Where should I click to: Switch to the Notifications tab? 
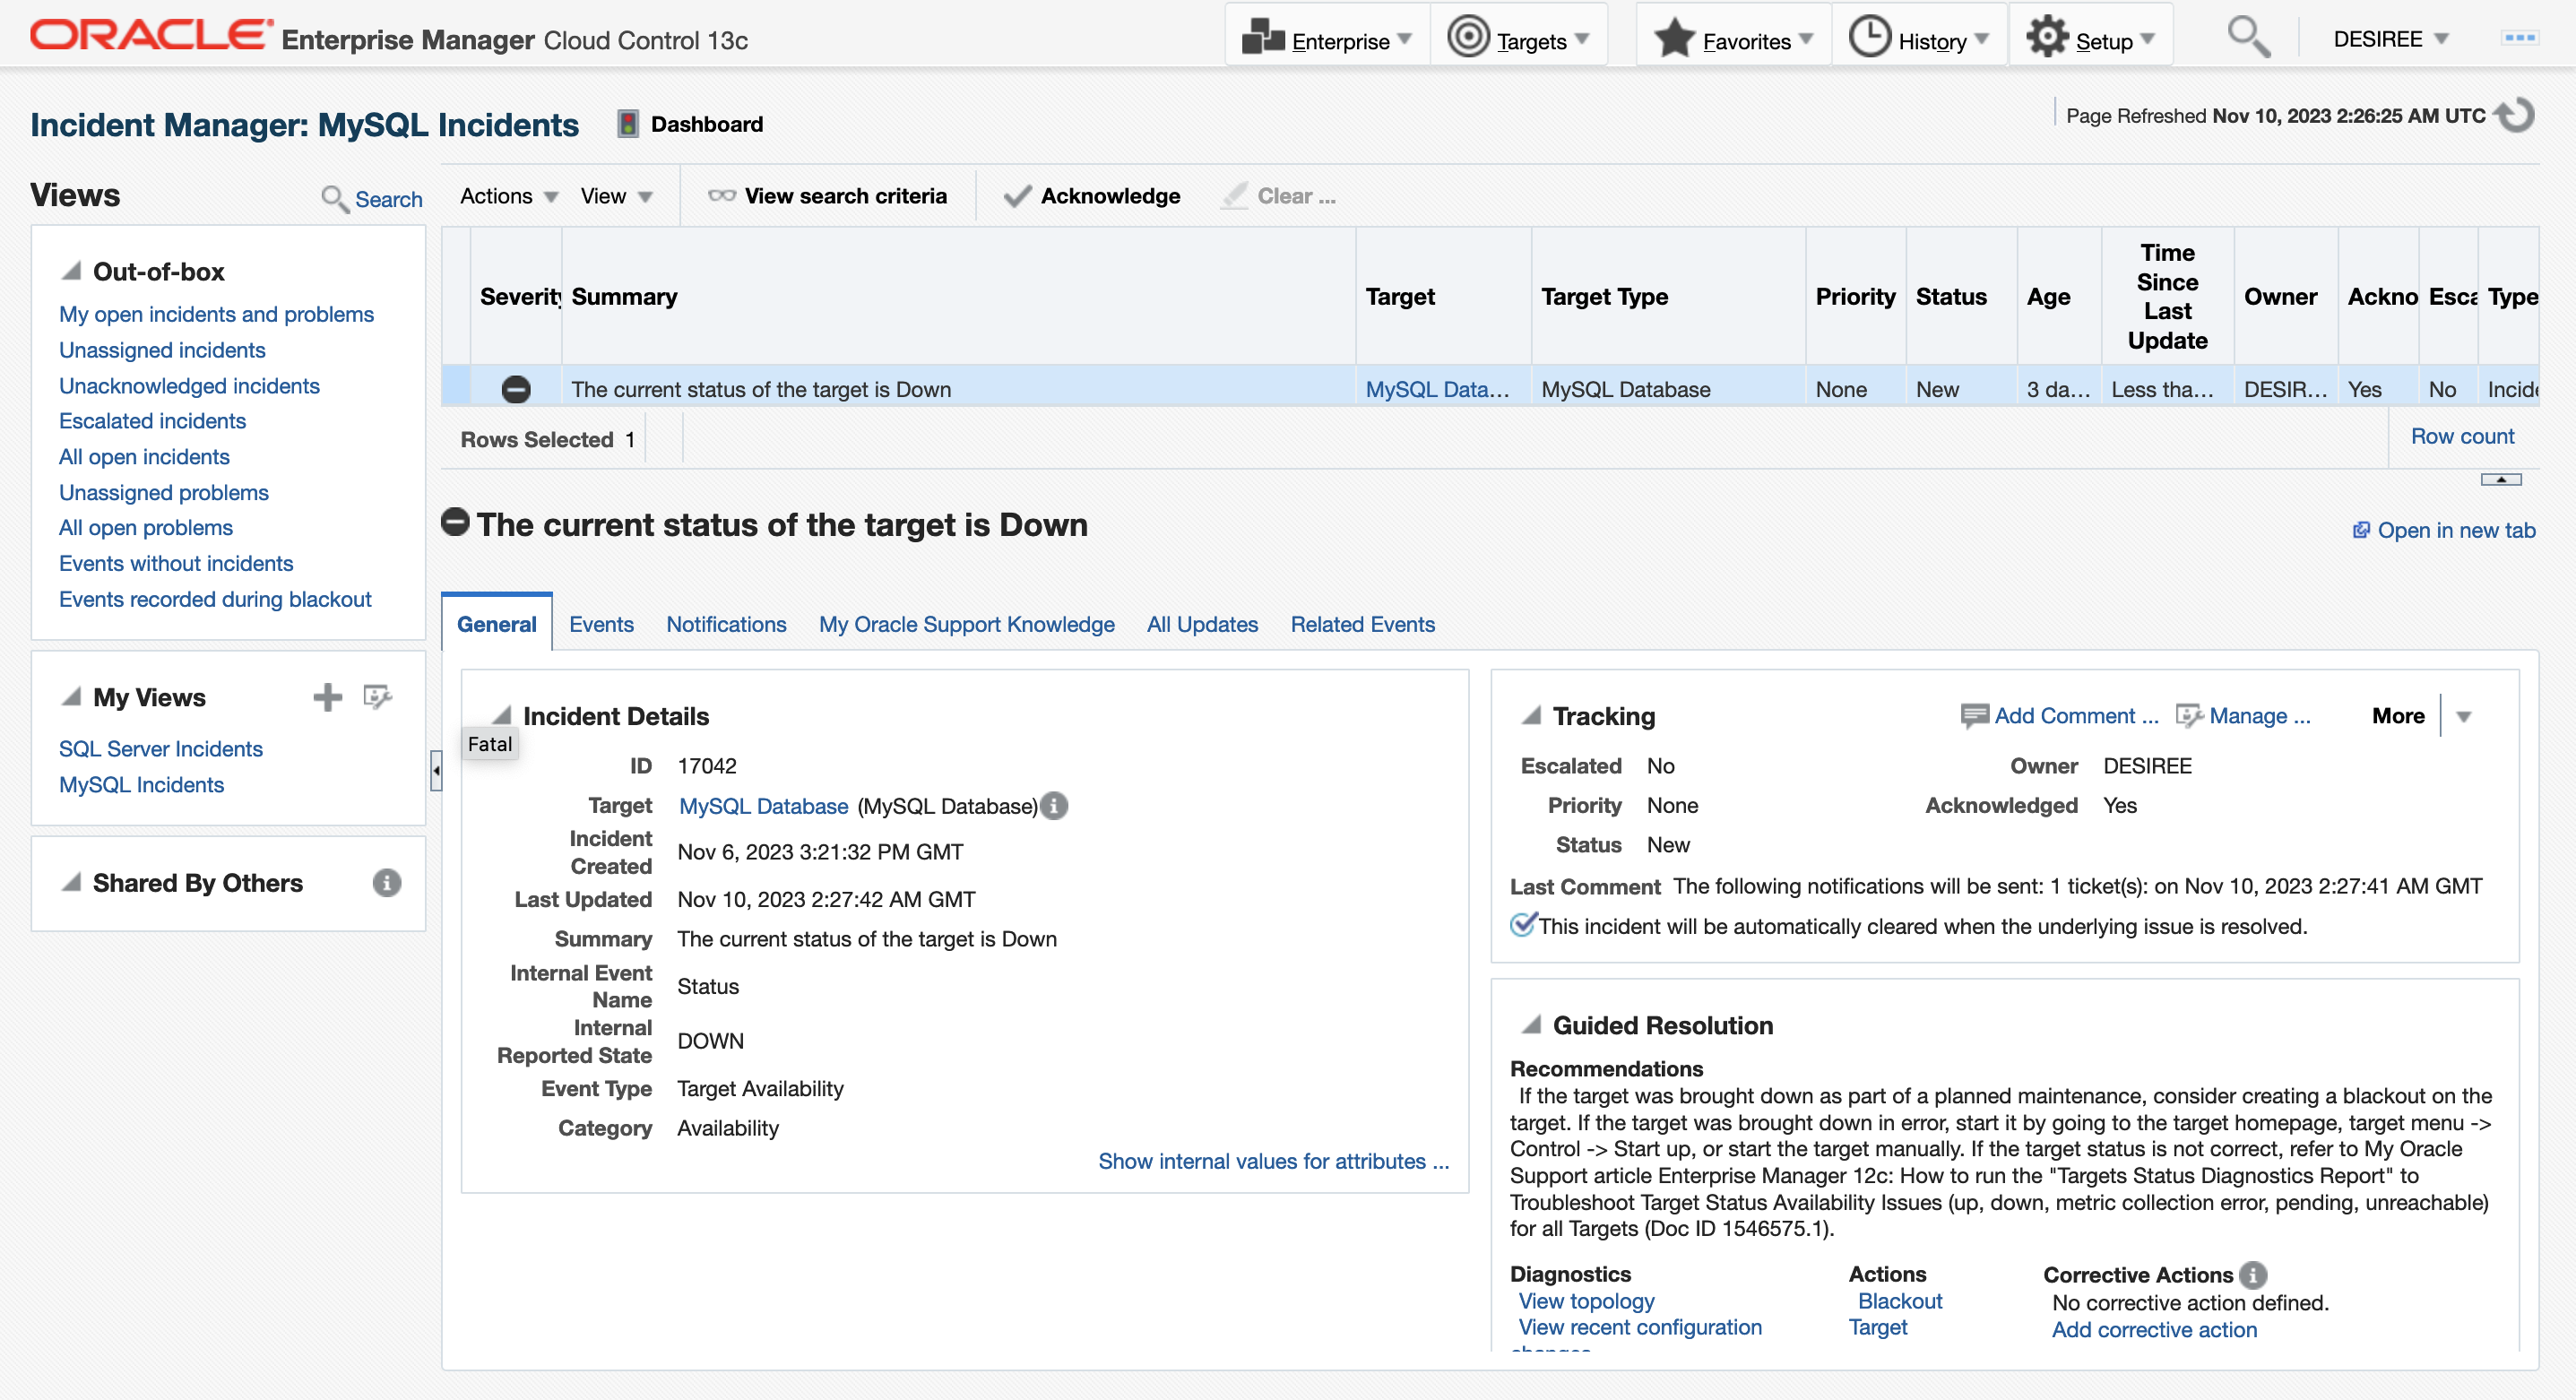point(726,624)
